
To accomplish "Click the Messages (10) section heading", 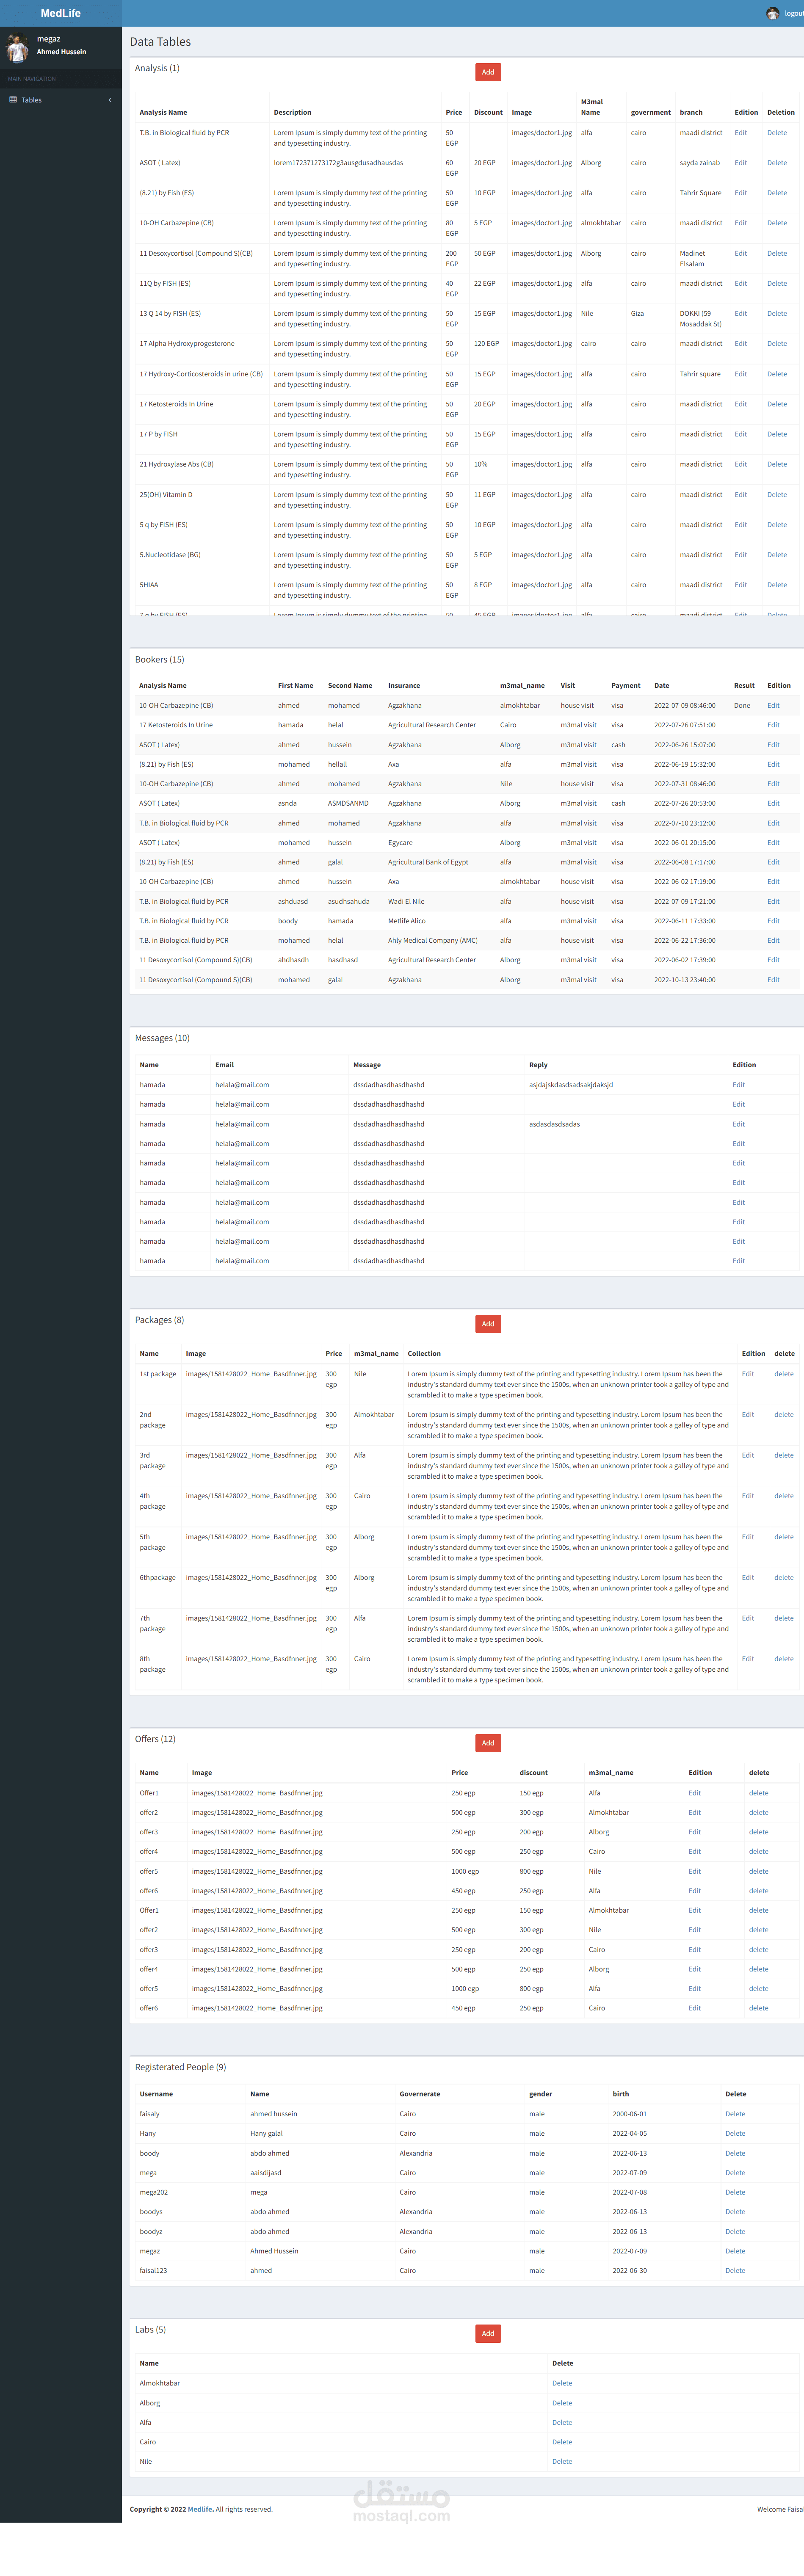I will (162, 1038).
